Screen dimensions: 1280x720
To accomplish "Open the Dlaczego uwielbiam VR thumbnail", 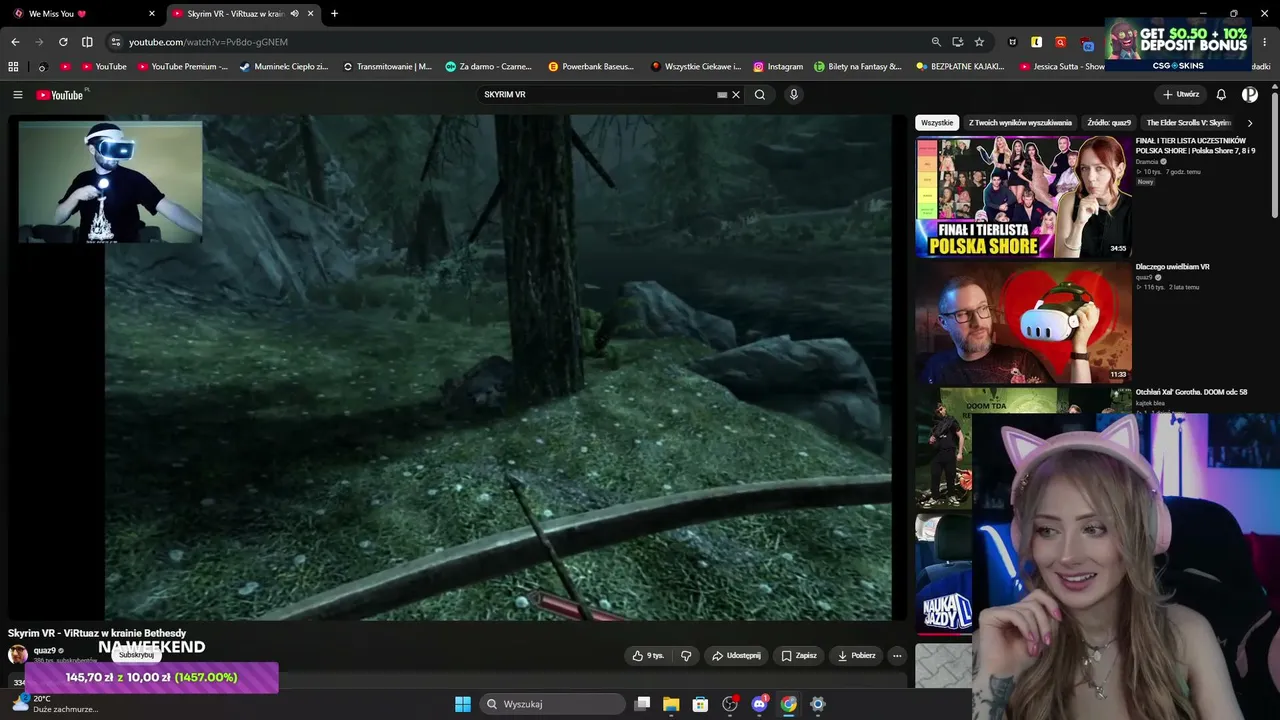I will [1023, 323].
